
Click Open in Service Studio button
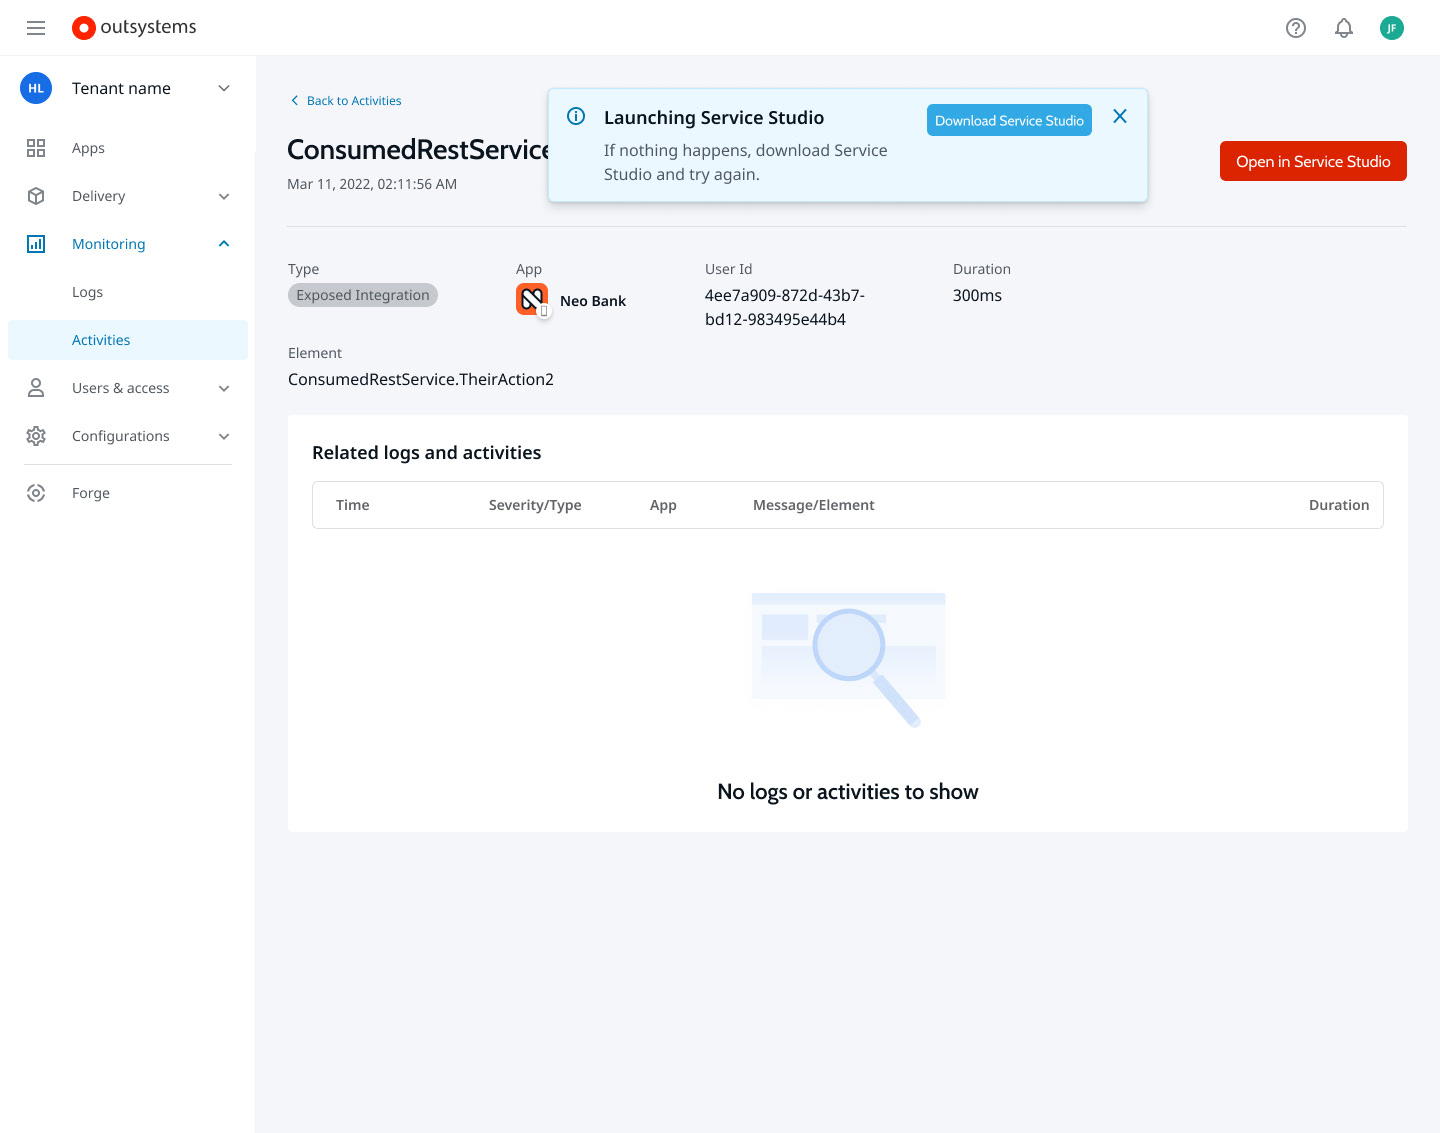coord(1313,161)
